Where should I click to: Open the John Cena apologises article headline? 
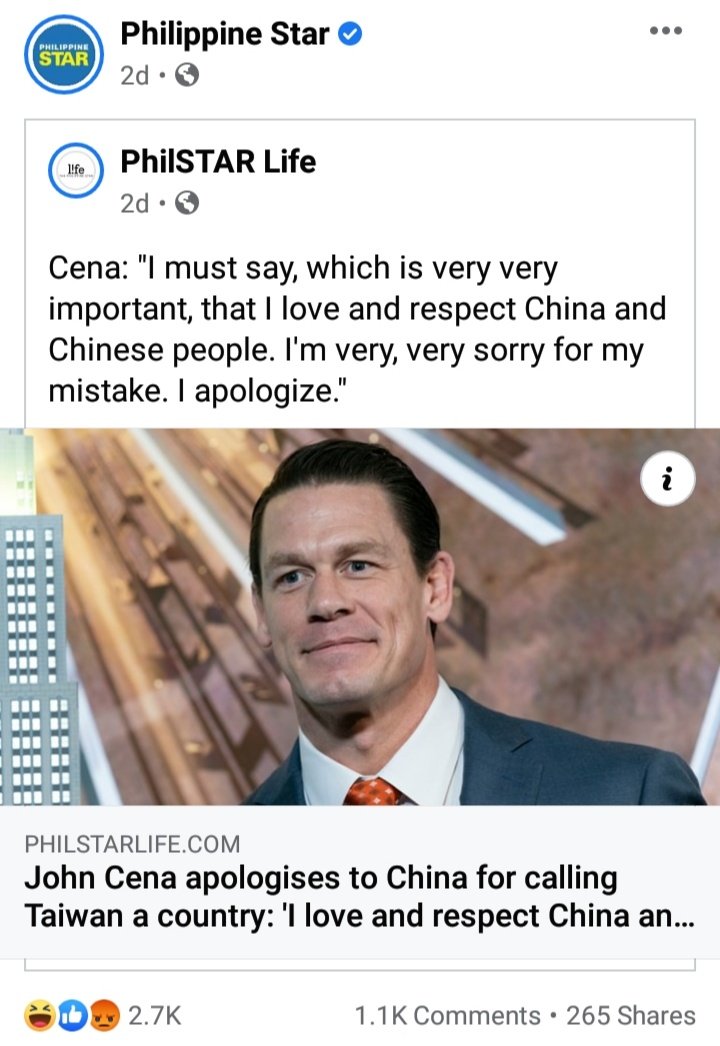360,897
